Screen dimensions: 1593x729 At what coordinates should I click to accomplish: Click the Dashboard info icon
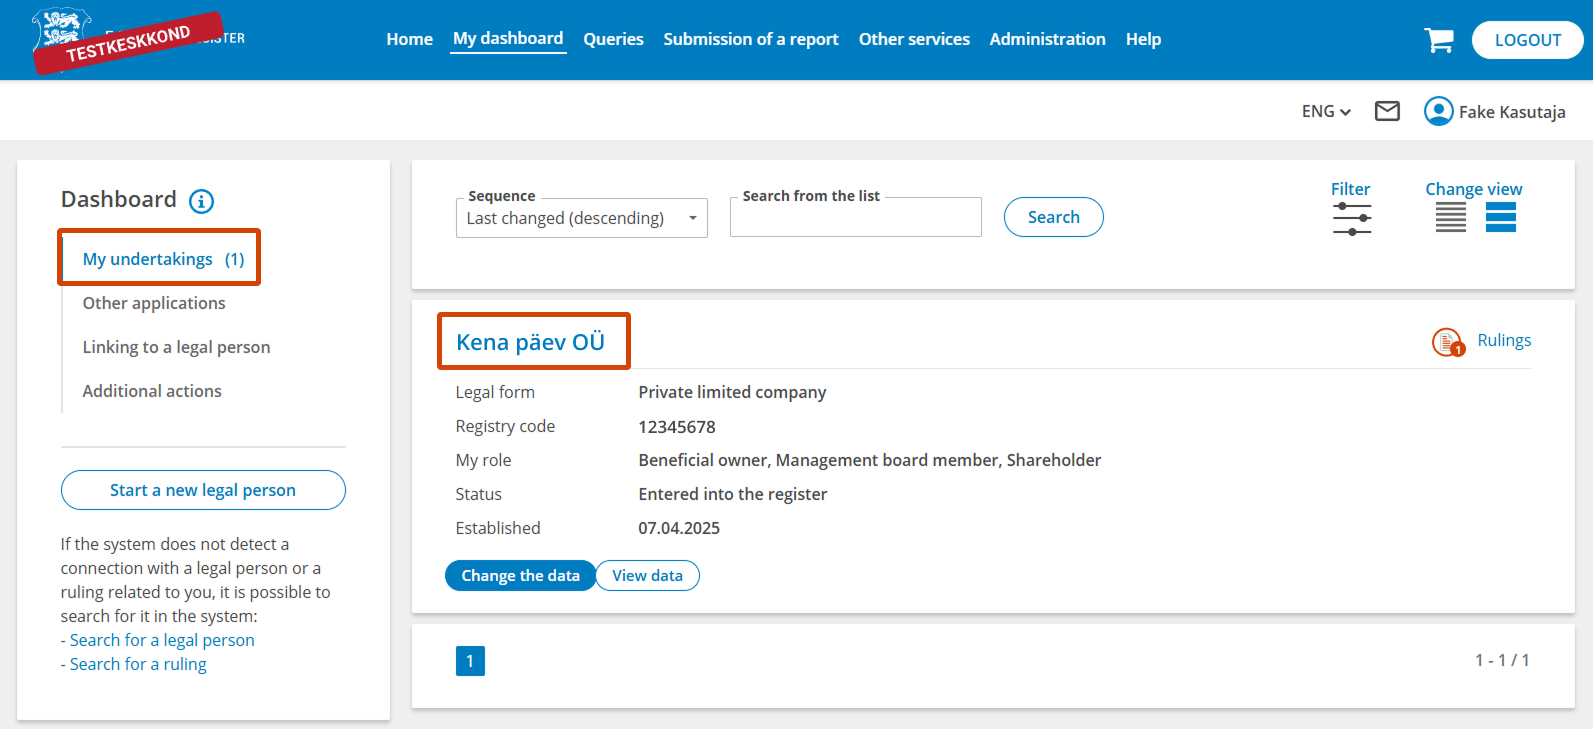201,201
